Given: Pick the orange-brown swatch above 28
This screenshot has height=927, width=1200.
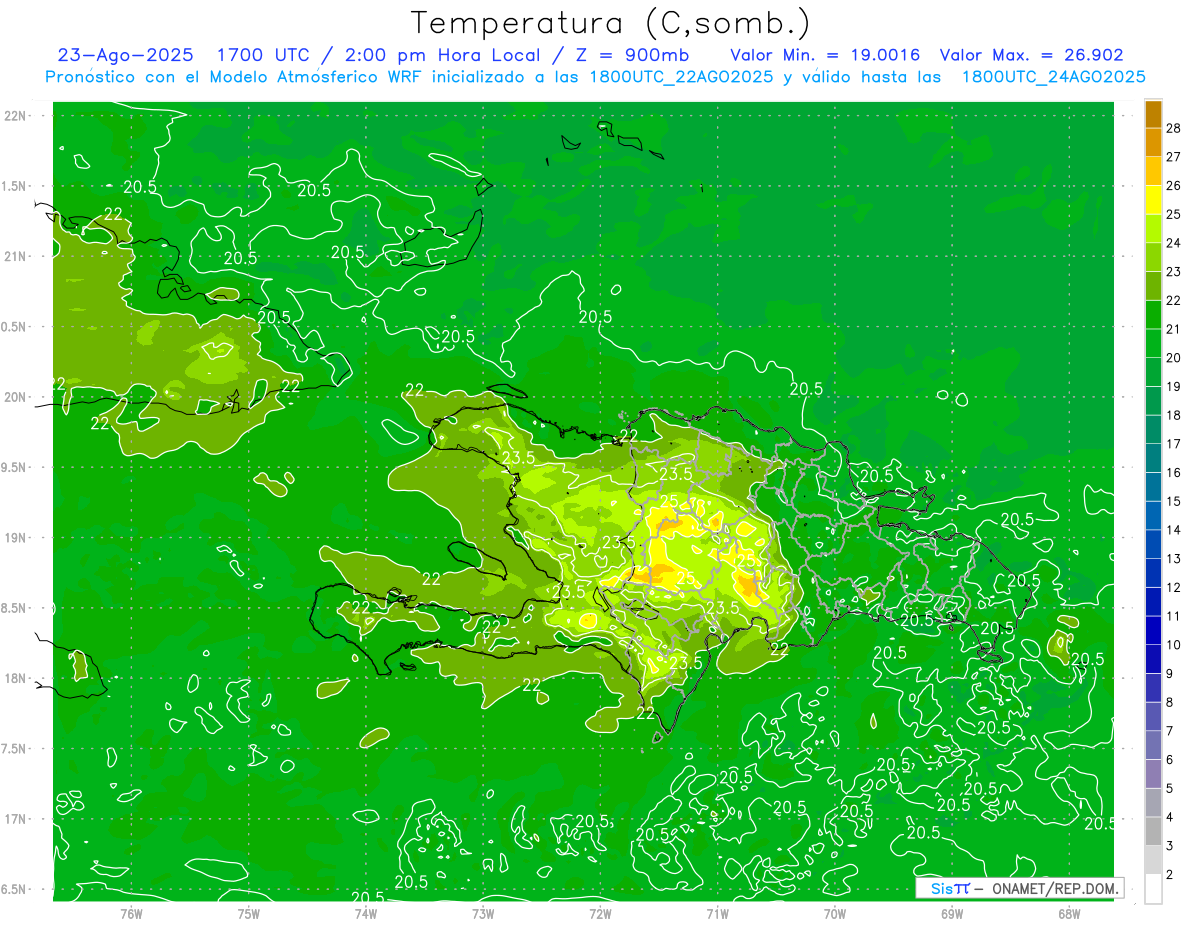Looking at the screenshot, I should click(1153, 113).
